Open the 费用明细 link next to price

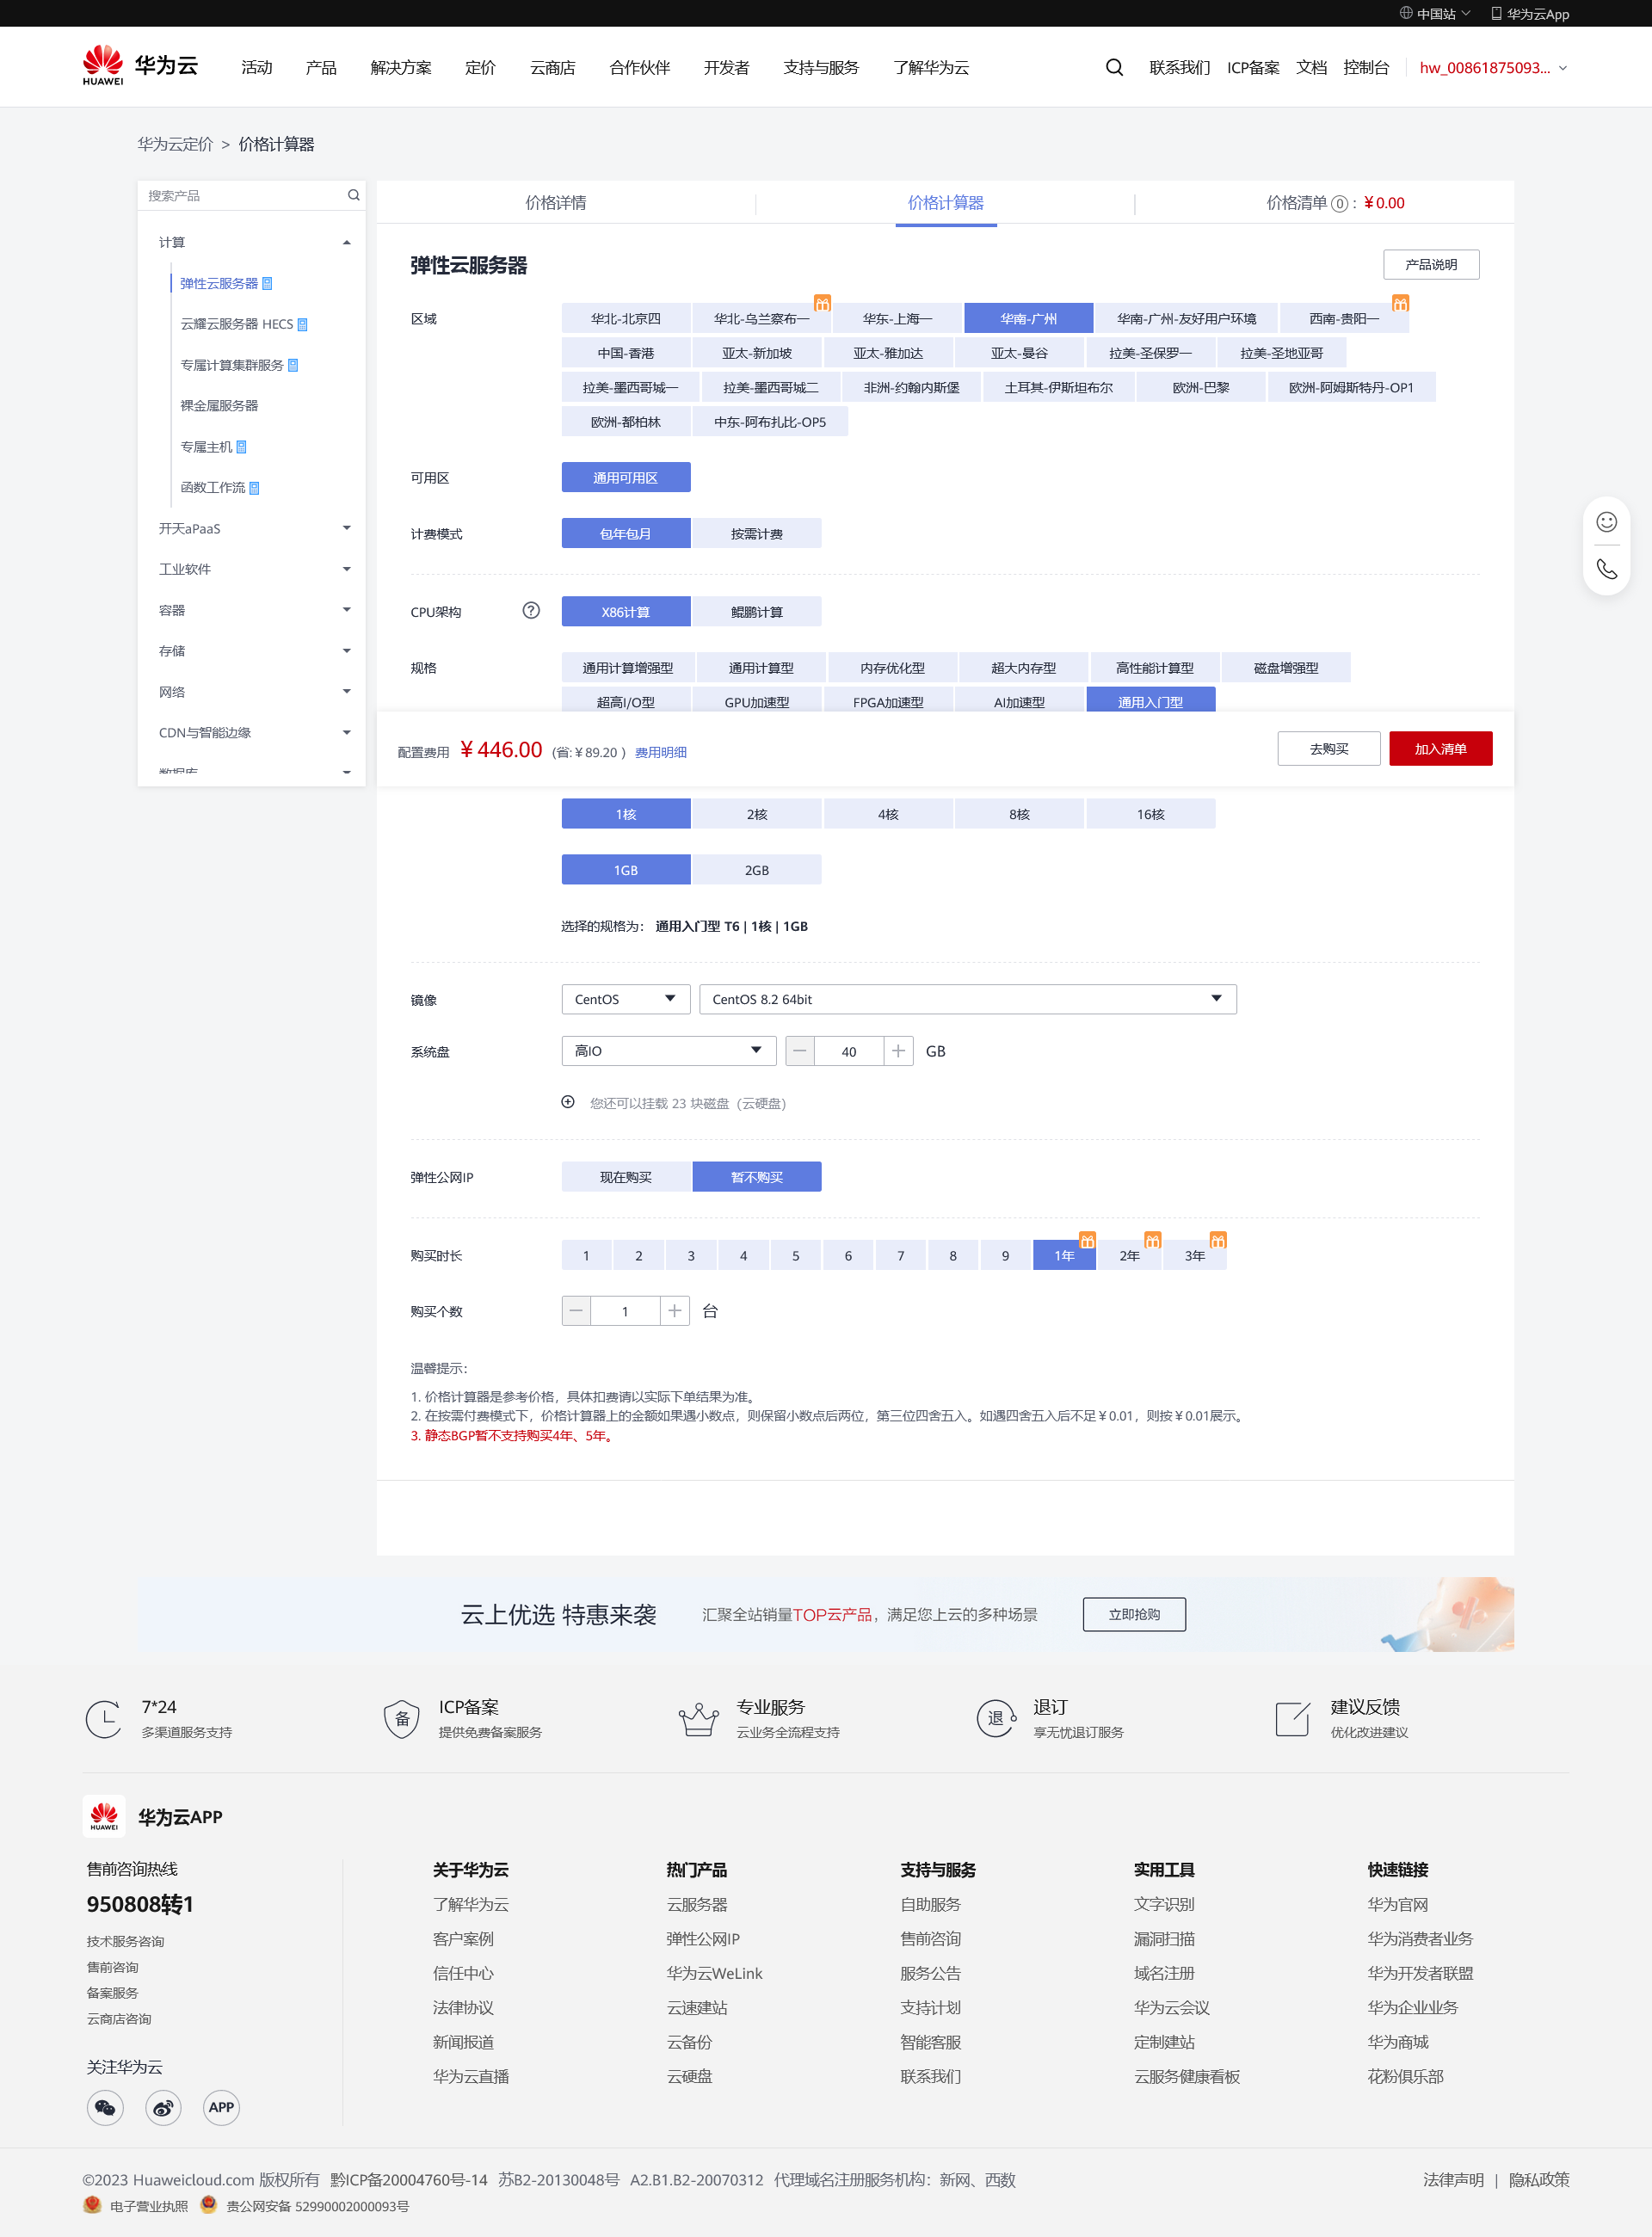662,752
